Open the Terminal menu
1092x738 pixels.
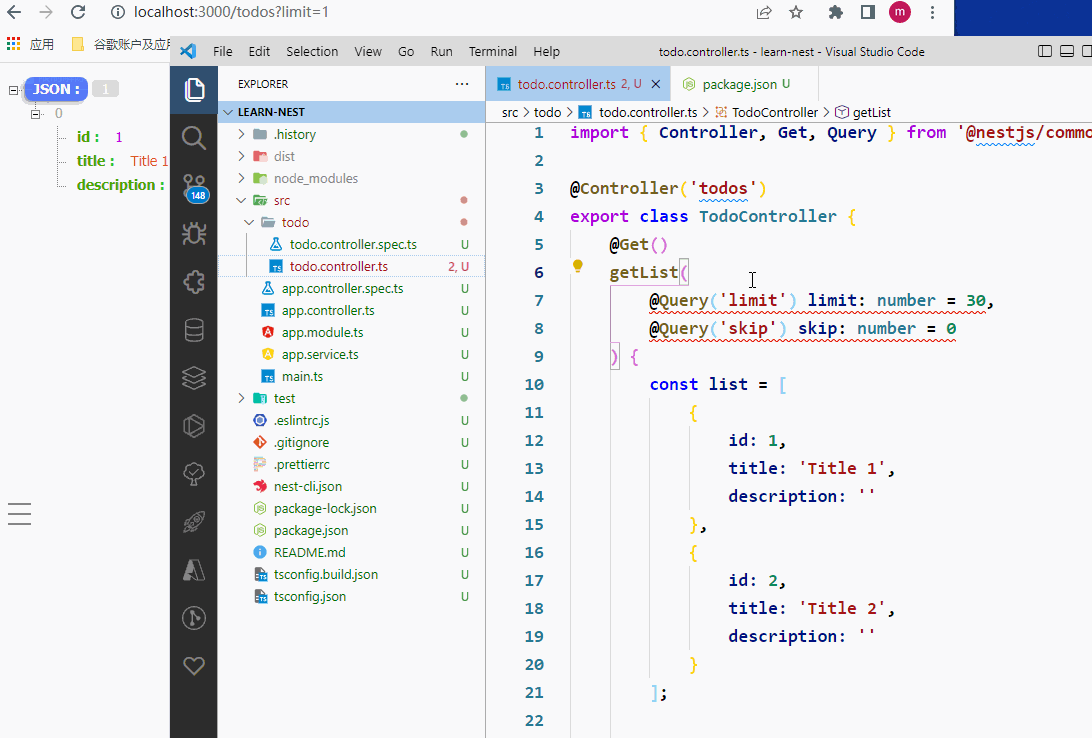point(492,51)
